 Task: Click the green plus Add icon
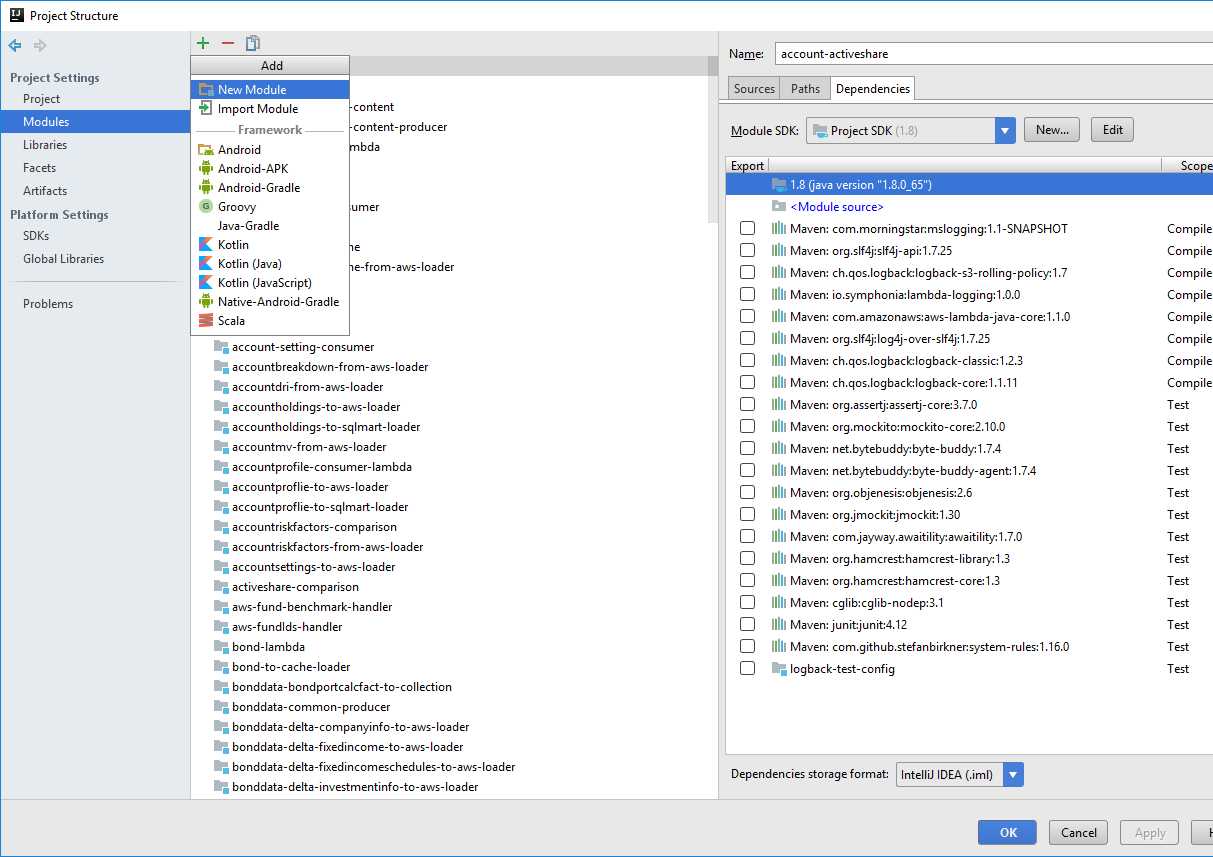pos(203,43)
